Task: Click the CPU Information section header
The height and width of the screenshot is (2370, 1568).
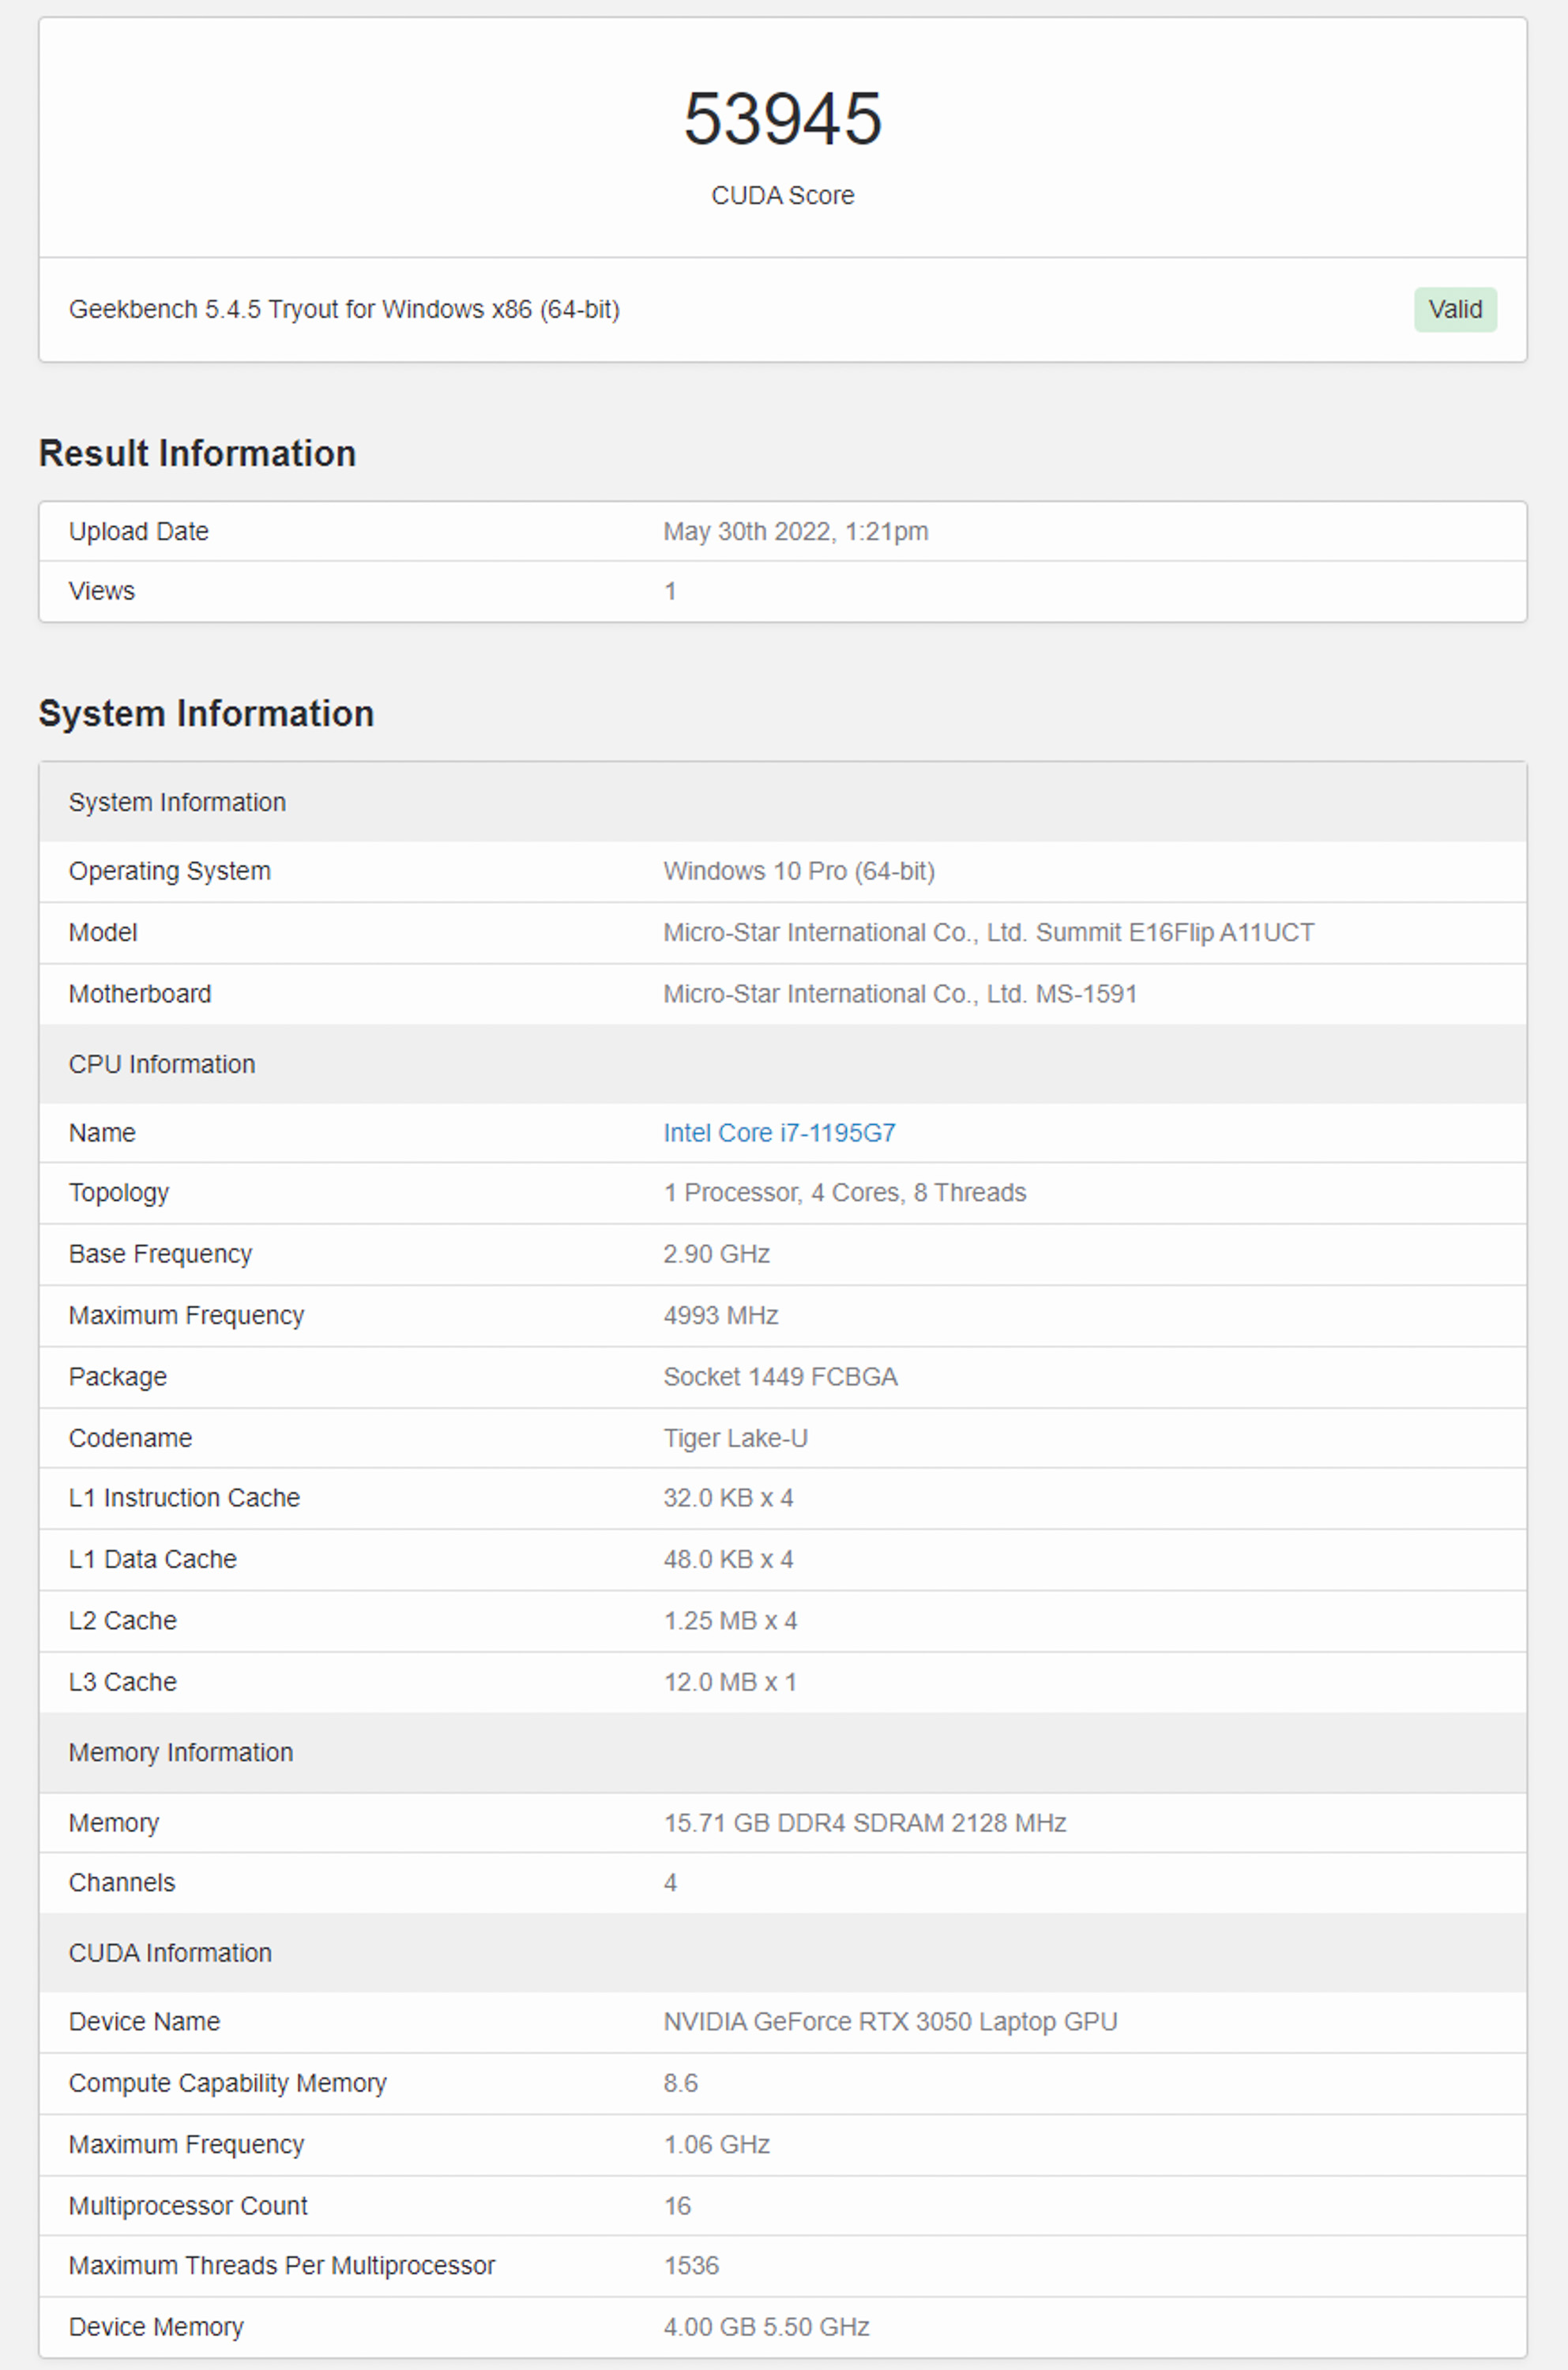Action: point(783,1064)
